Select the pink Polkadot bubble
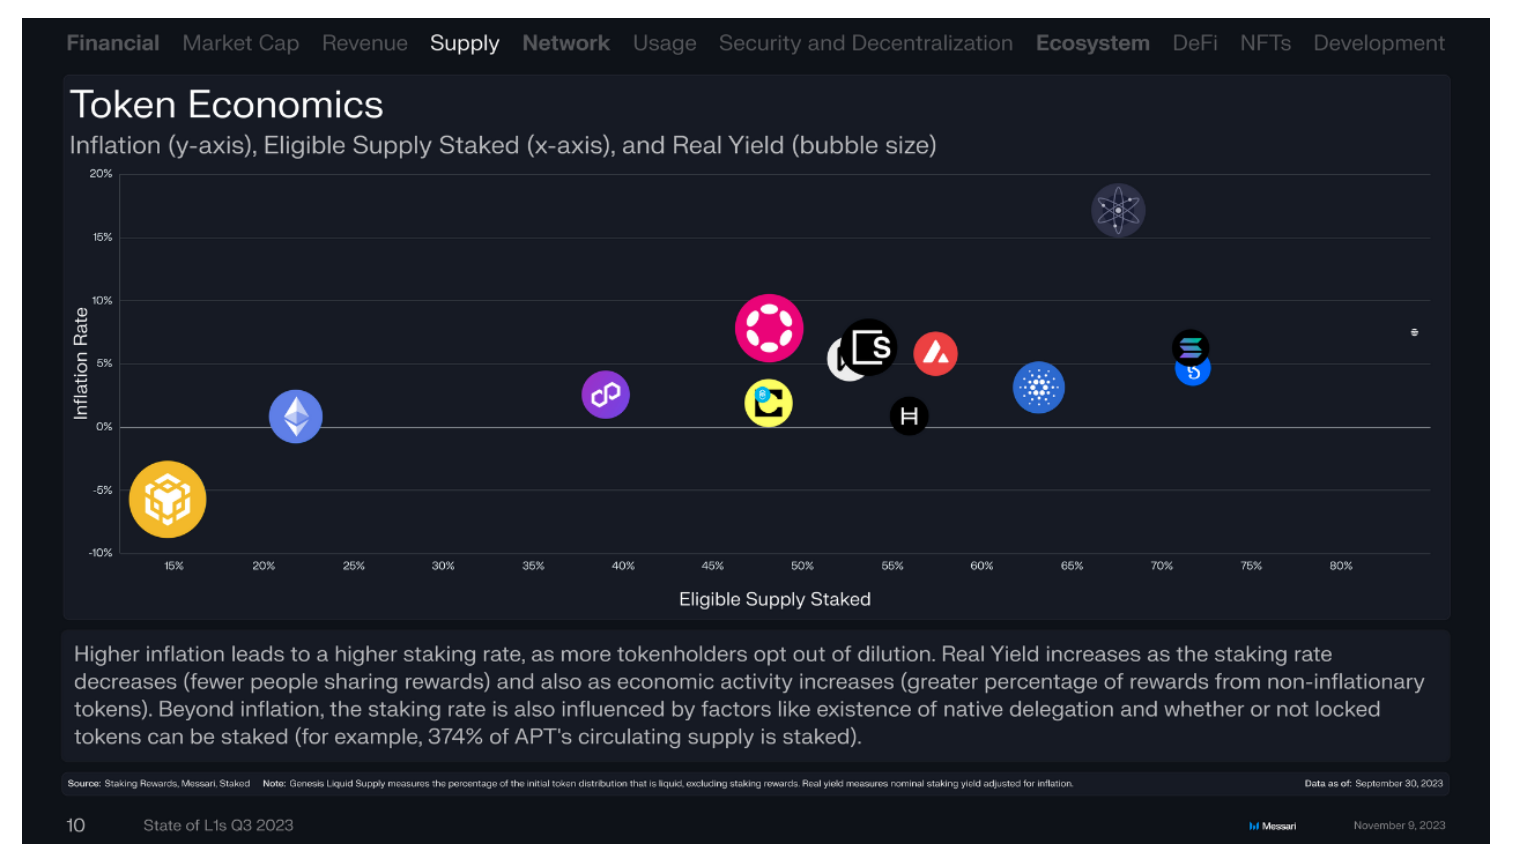This screenshot has height=868, width=1526. point(769,328)
